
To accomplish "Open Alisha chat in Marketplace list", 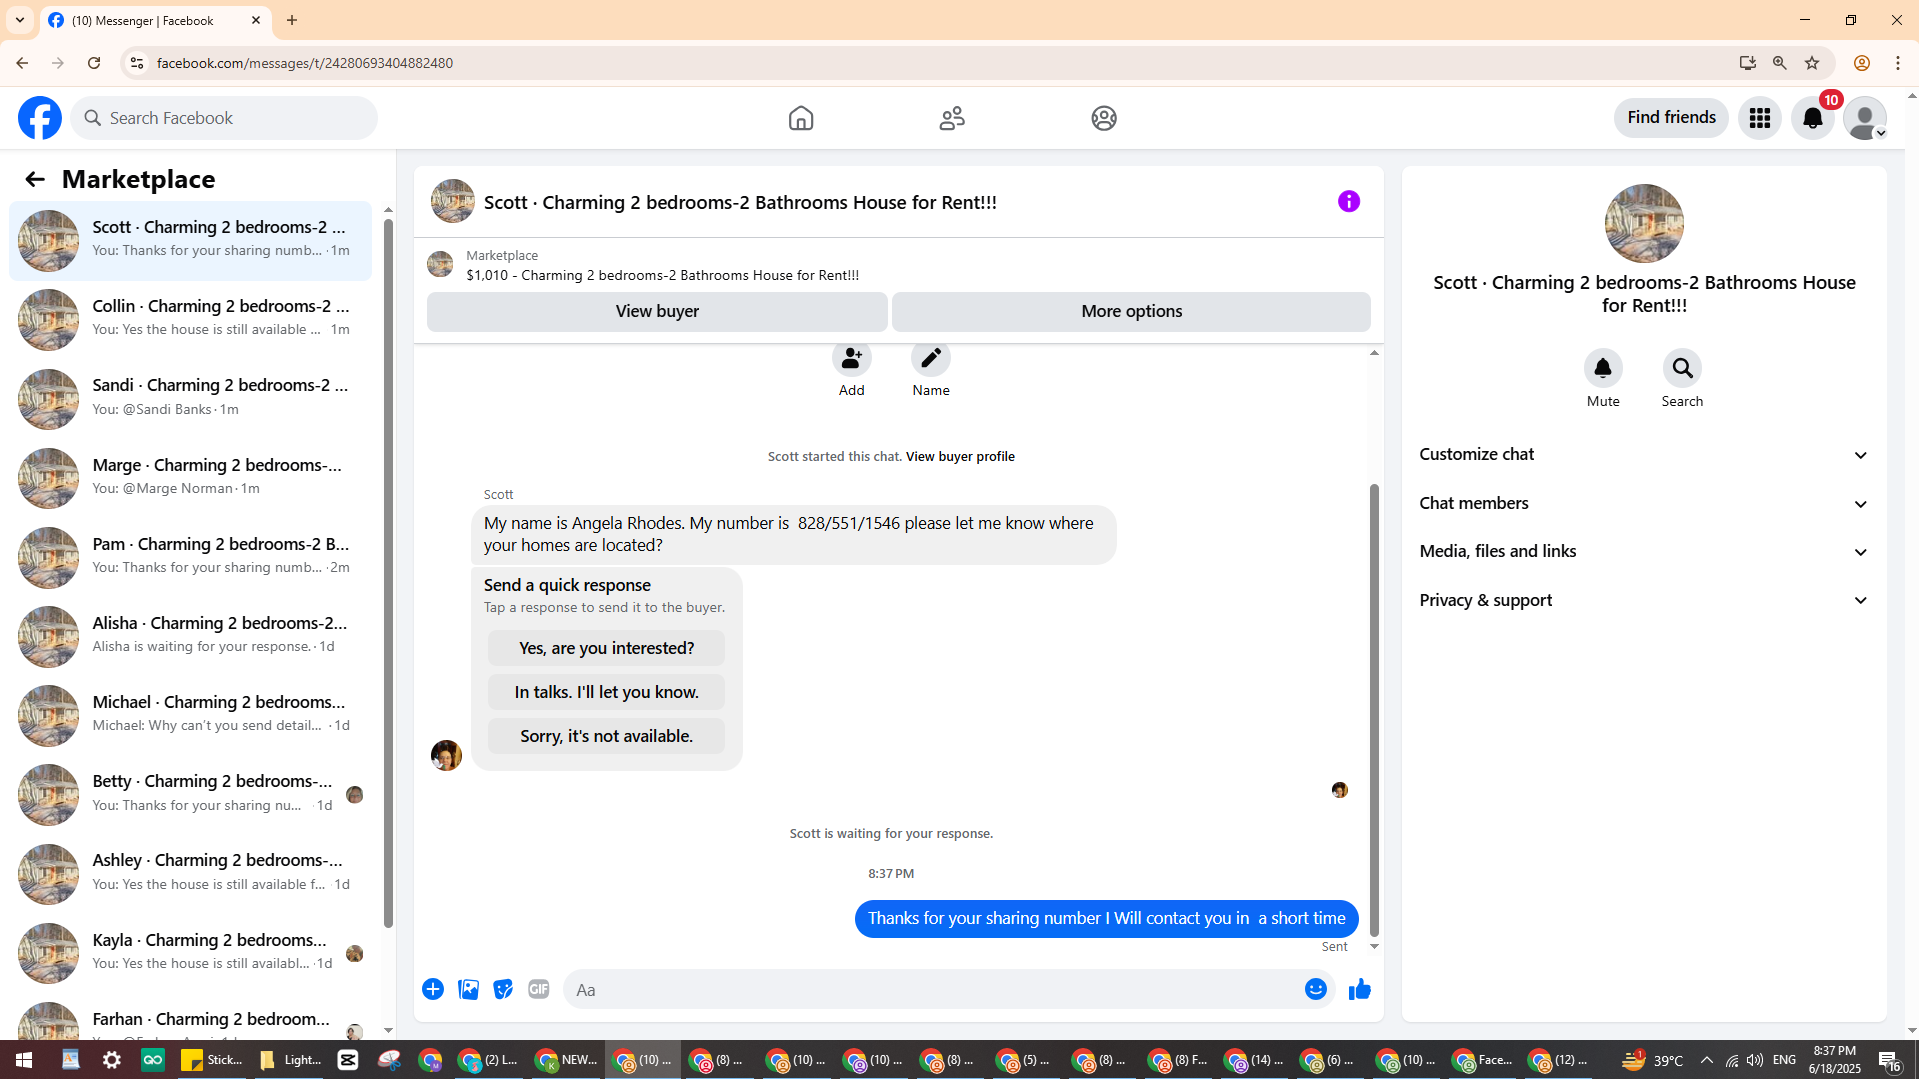I will [x=190, y=636].
